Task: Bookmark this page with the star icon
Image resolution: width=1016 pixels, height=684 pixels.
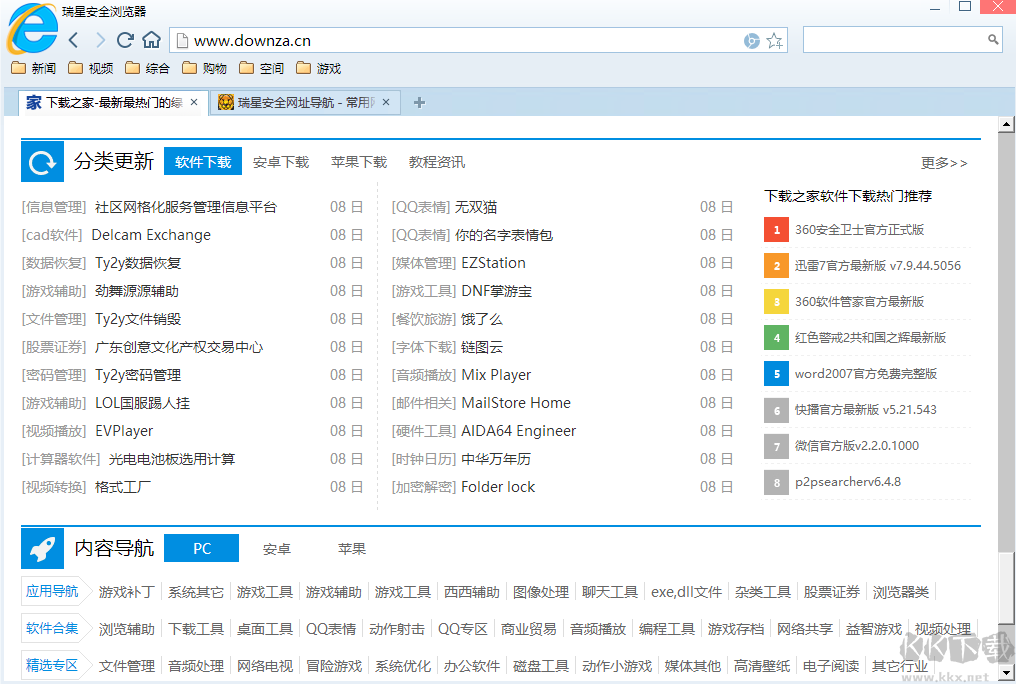Action: tap(774, 40)
